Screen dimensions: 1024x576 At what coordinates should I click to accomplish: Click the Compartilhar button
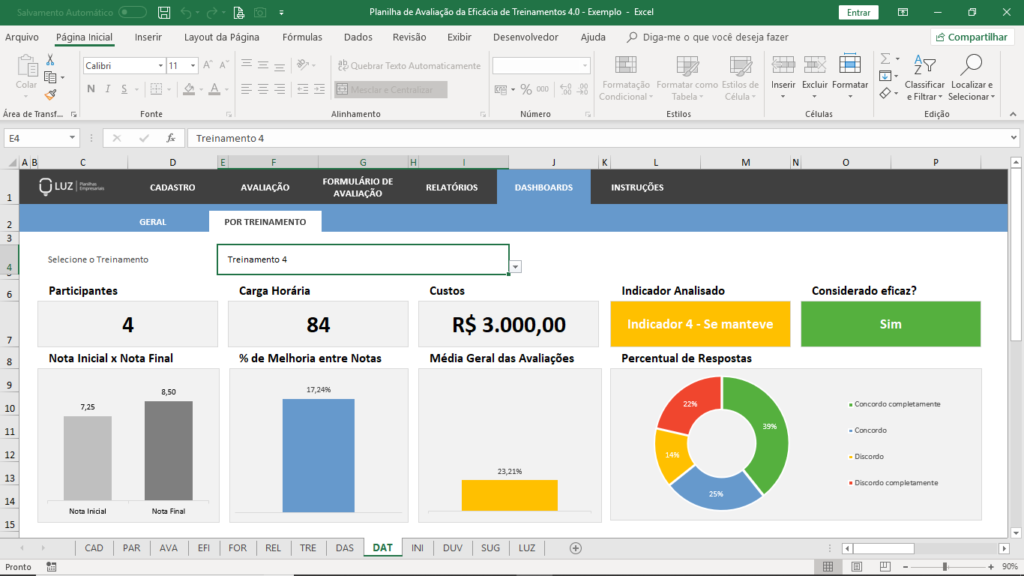(x=973, y=36)
